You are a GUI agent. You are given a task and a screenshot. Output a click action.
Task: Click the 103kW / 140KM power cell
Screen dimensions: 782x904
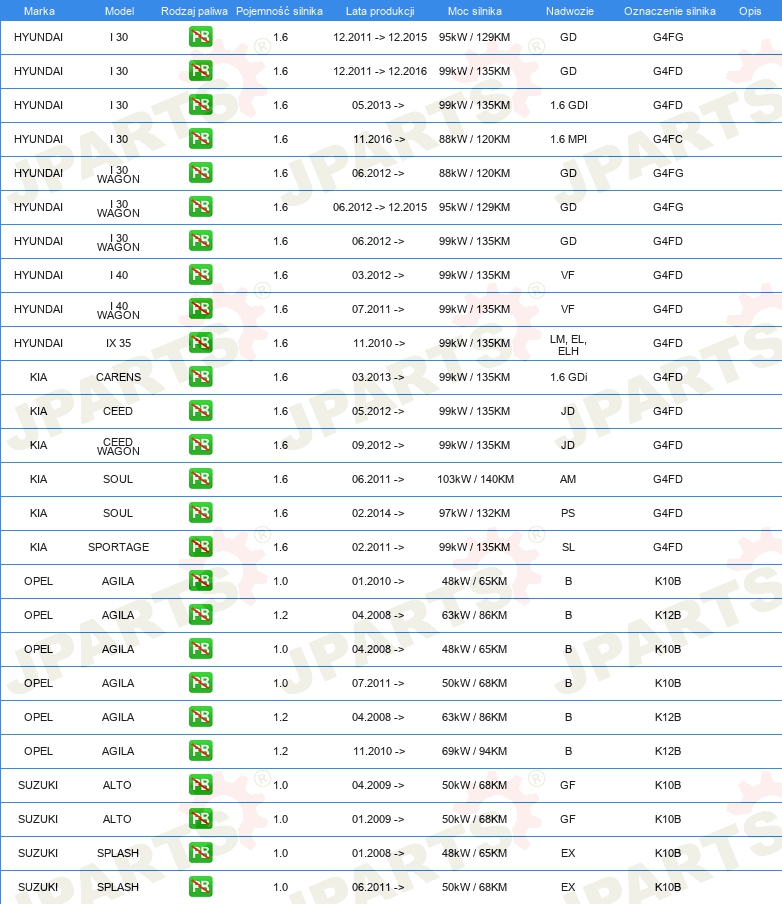coord(475,479)
